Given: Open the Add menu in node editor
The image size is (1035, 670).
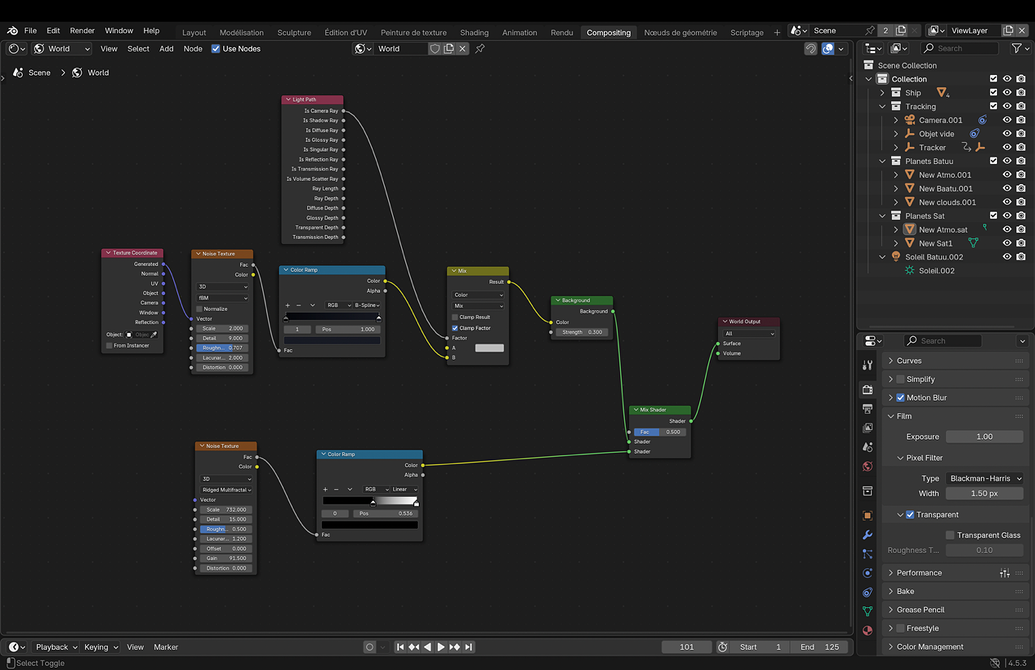Looking at the screenshot, I should click(166, 48).
